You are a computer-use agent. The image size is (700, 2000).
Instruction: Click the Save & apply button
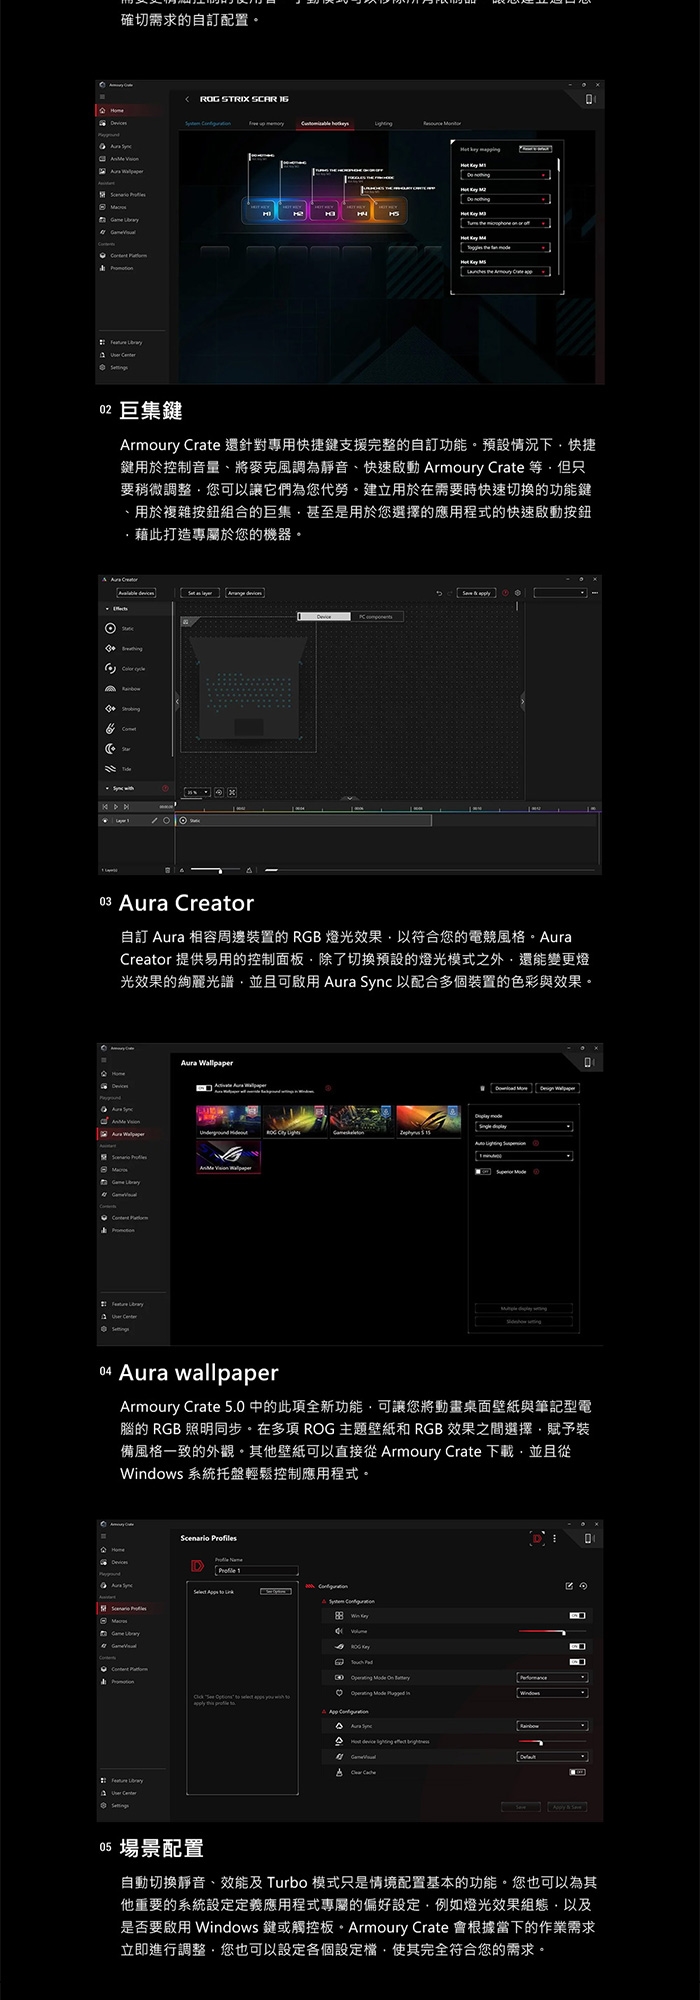pos(476,593)
